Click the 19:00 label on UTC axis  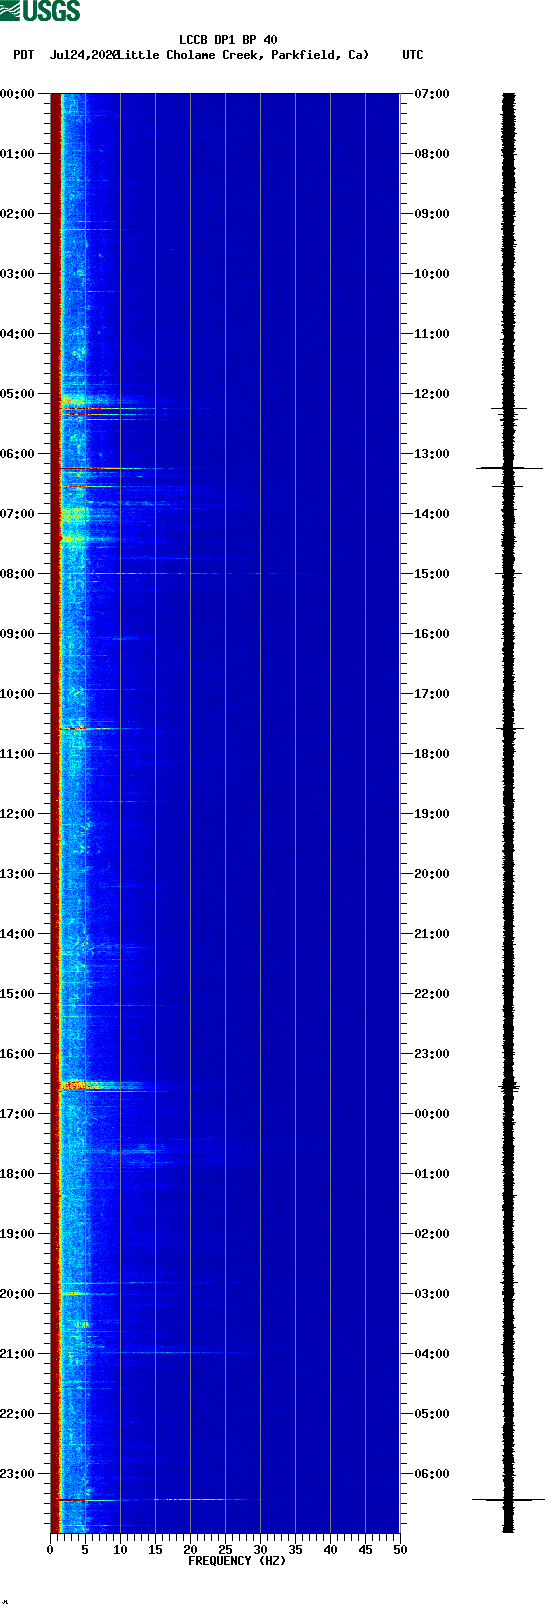pos(432,814)
